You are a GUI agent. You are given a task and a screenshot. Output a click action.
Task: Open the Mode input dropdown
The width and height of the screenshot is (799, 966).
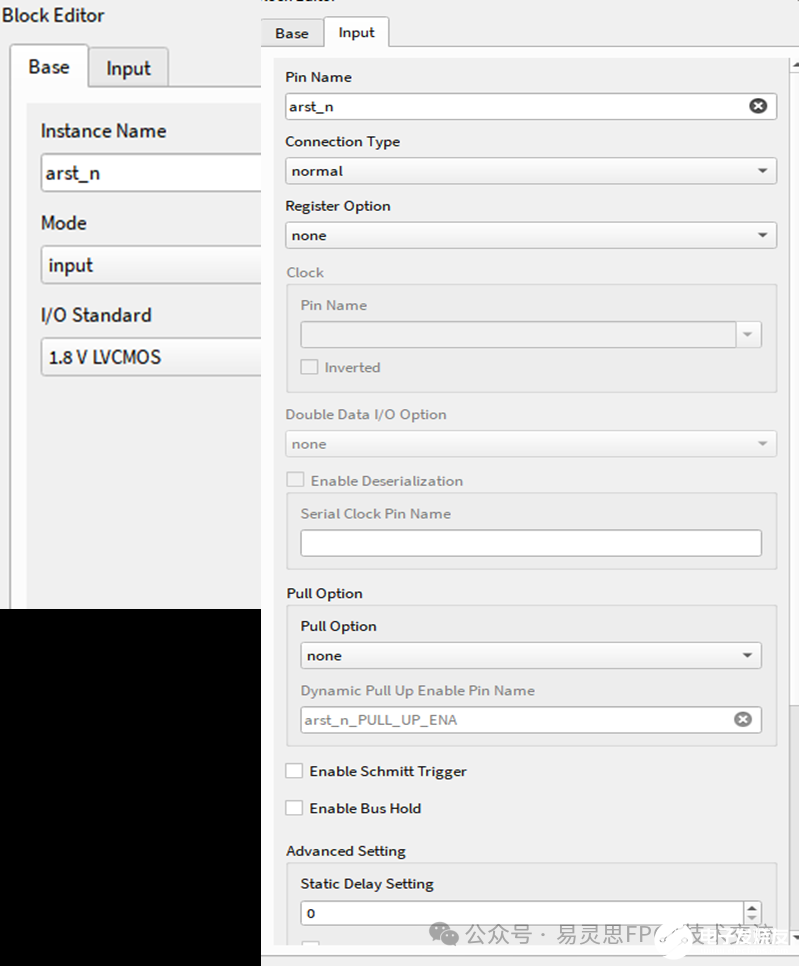point(150,265)
